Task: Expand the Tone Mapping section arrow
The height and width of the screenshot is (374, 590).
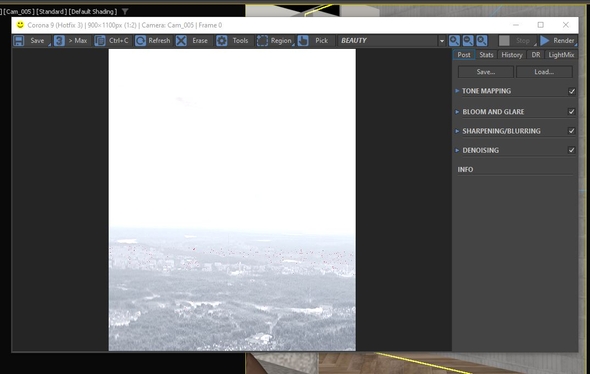Action: (x=457, y=91)
